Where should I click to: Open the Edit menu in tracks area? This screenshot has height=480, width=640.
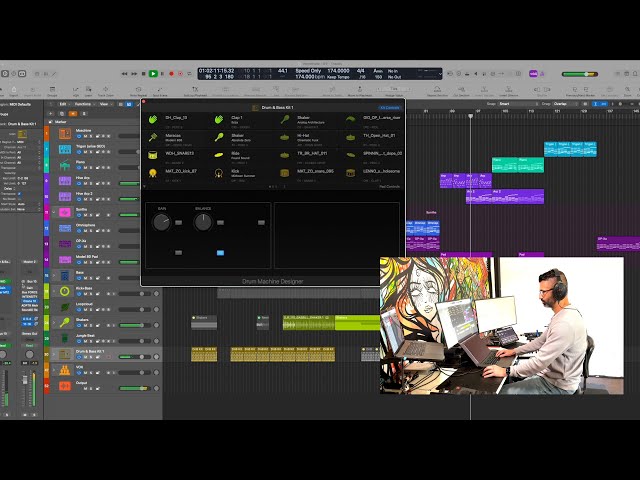coord(64,104)
